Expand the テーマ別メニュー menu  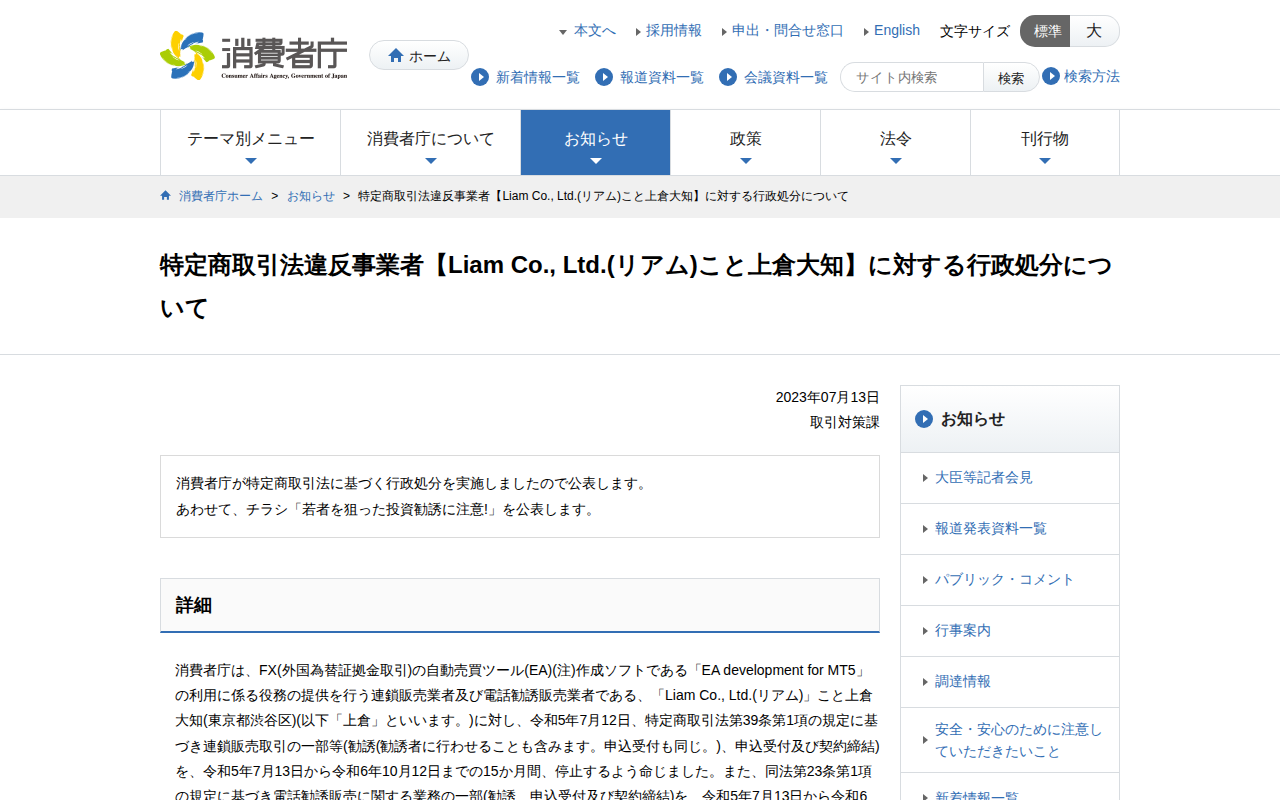click(x=251, y=143)
